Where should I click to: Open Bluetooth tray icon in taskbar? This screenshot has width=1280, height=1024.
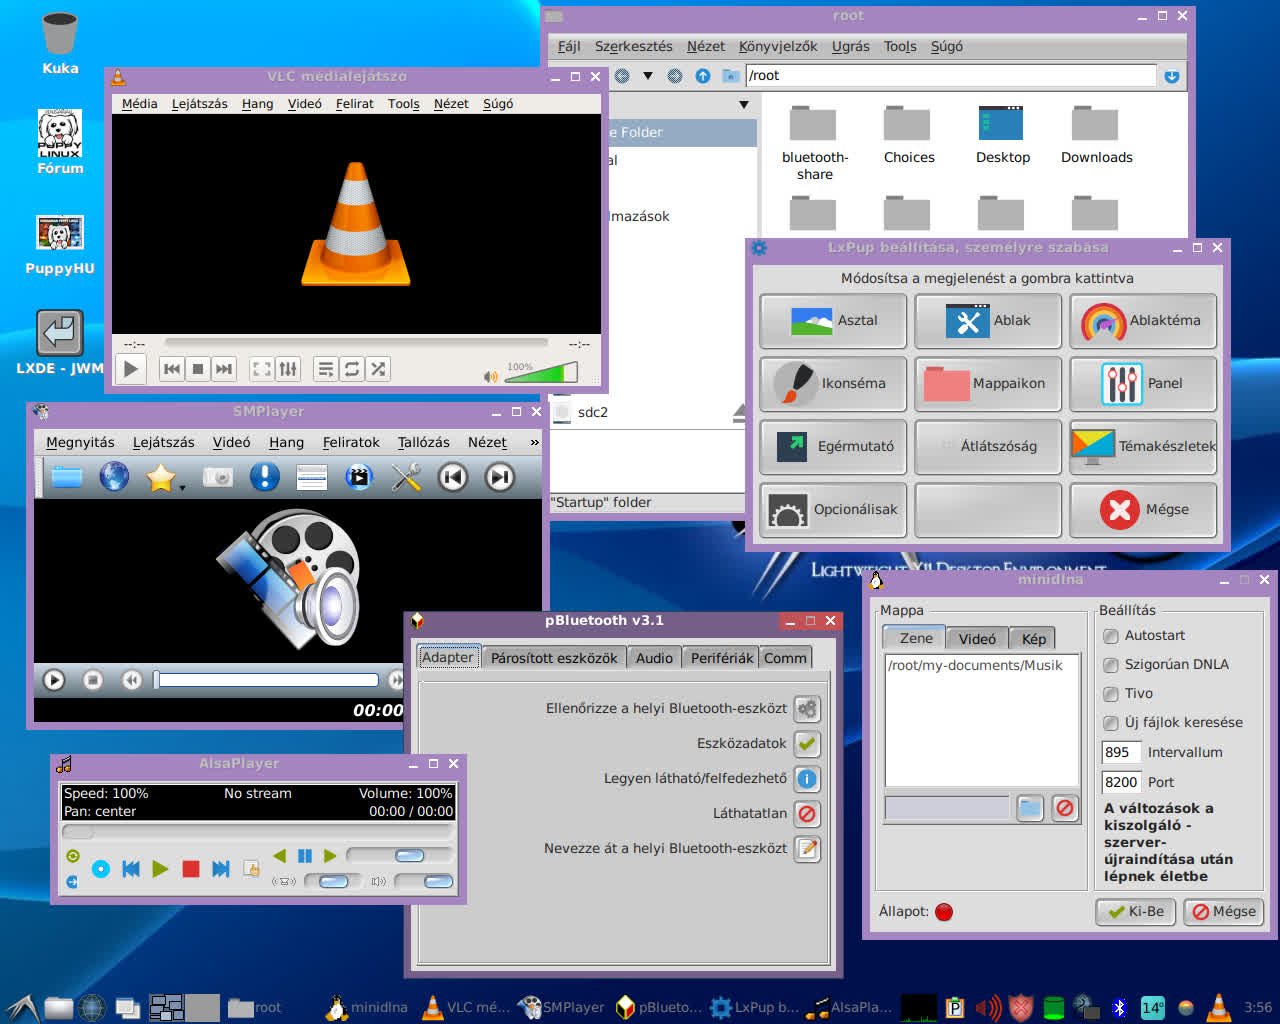pos(1121,1007)
